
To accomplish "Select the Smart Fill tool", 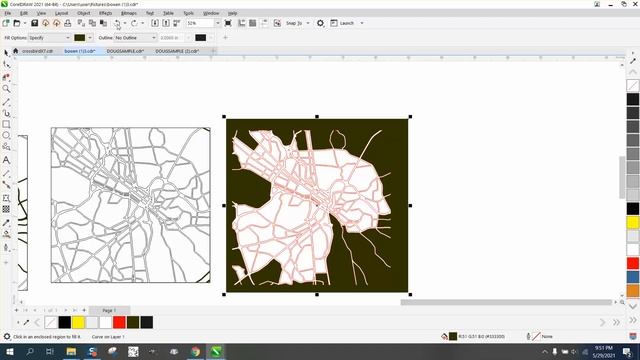I will click(x=6, y=247).
